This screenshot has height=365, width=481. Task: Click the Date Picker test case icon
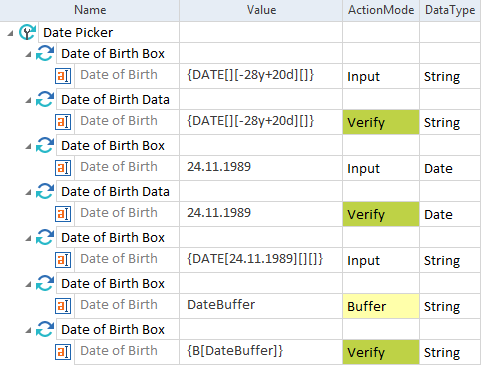click(27, 32)
